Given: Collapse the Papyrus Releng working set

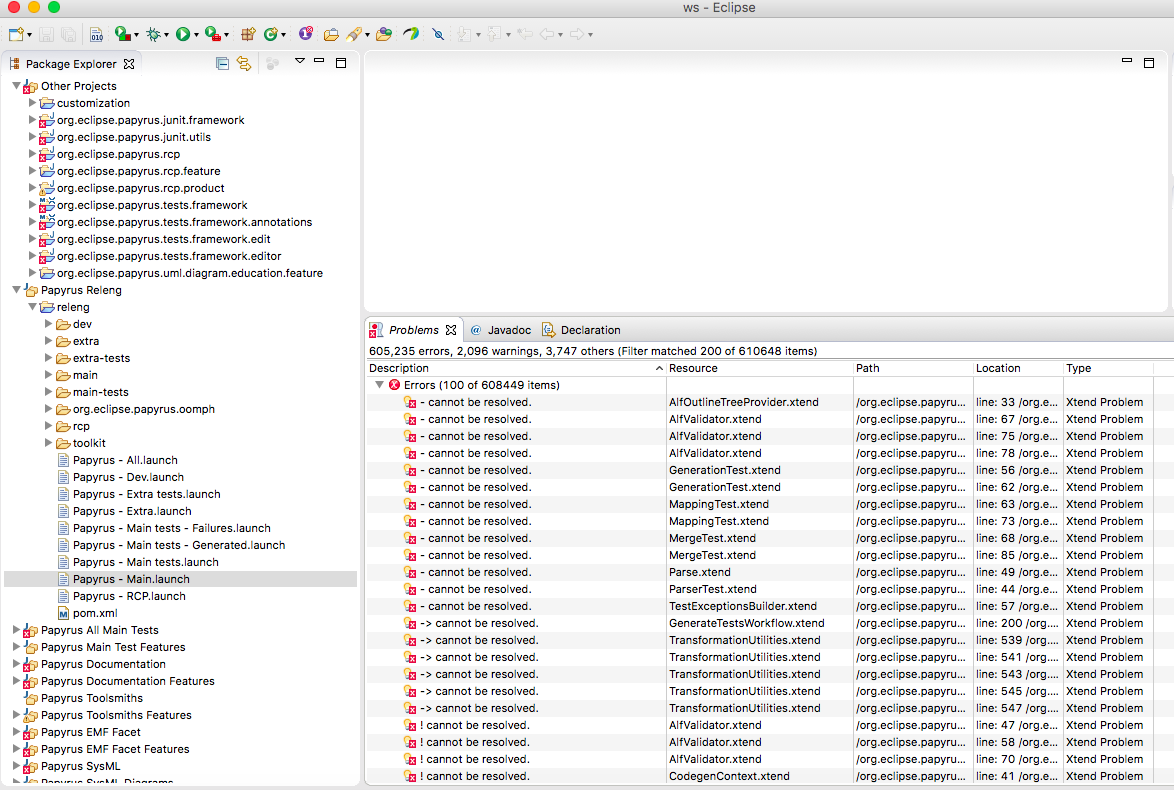Looking at the screenshot, I should (16, 290).
